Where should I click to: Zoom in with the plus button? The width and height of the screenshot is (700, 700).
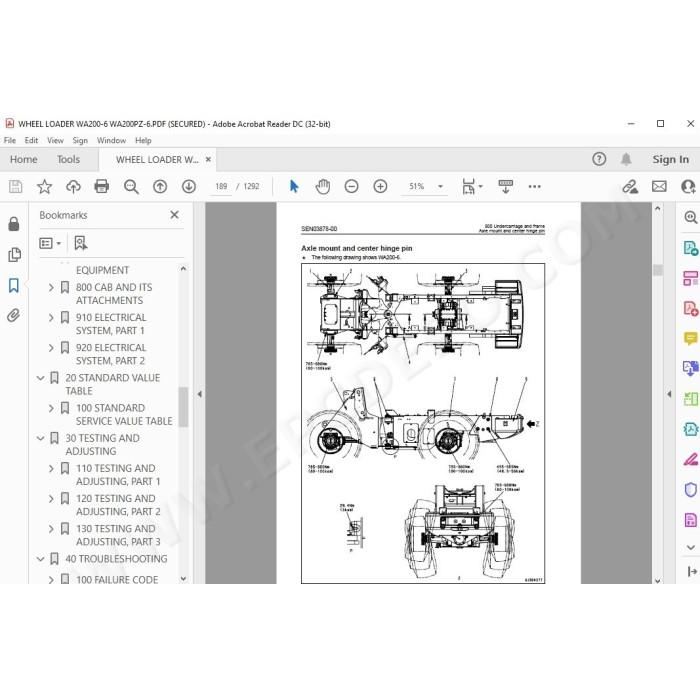click(x=380, y=186)
